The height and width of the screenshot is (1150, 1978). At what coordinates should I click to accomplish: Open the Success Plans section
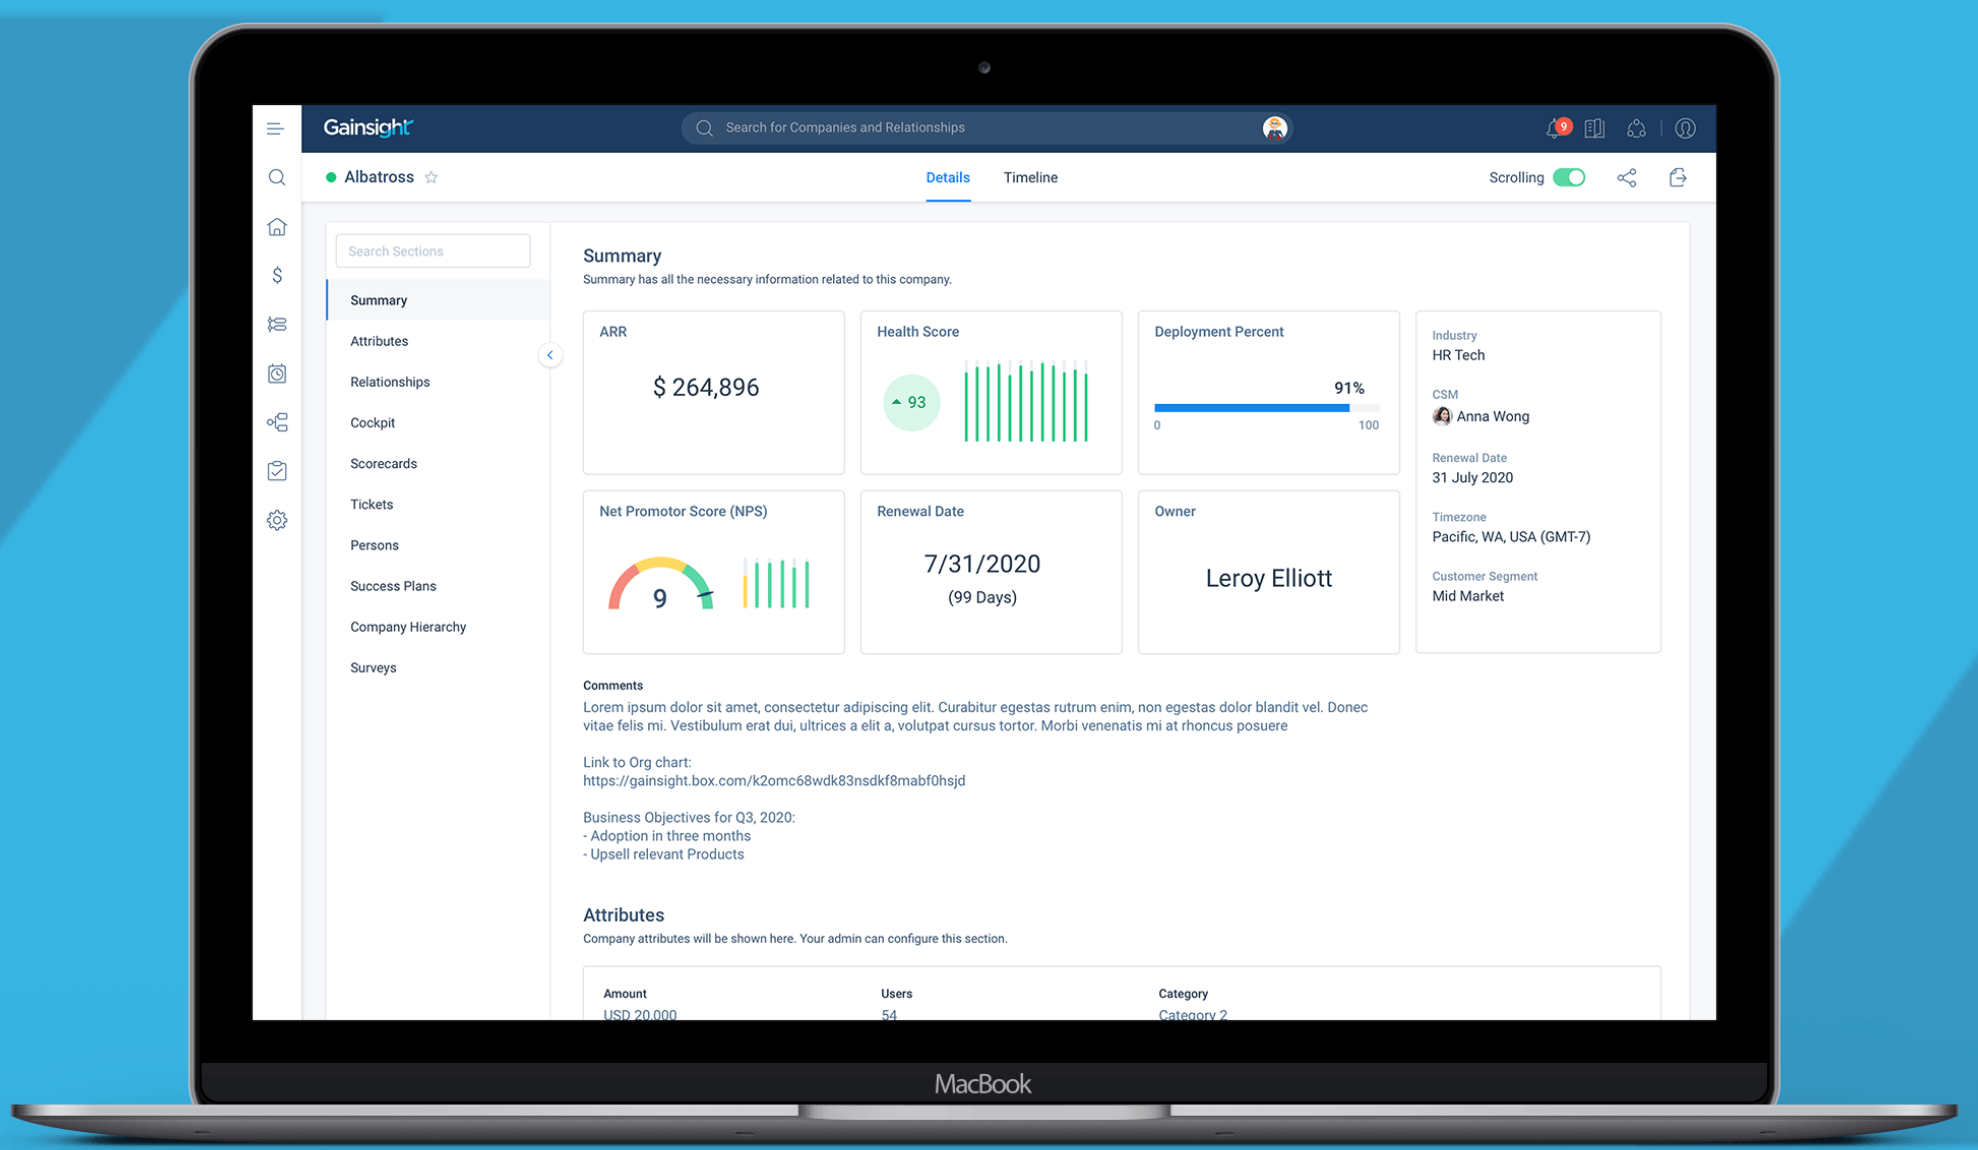point(393,586)
